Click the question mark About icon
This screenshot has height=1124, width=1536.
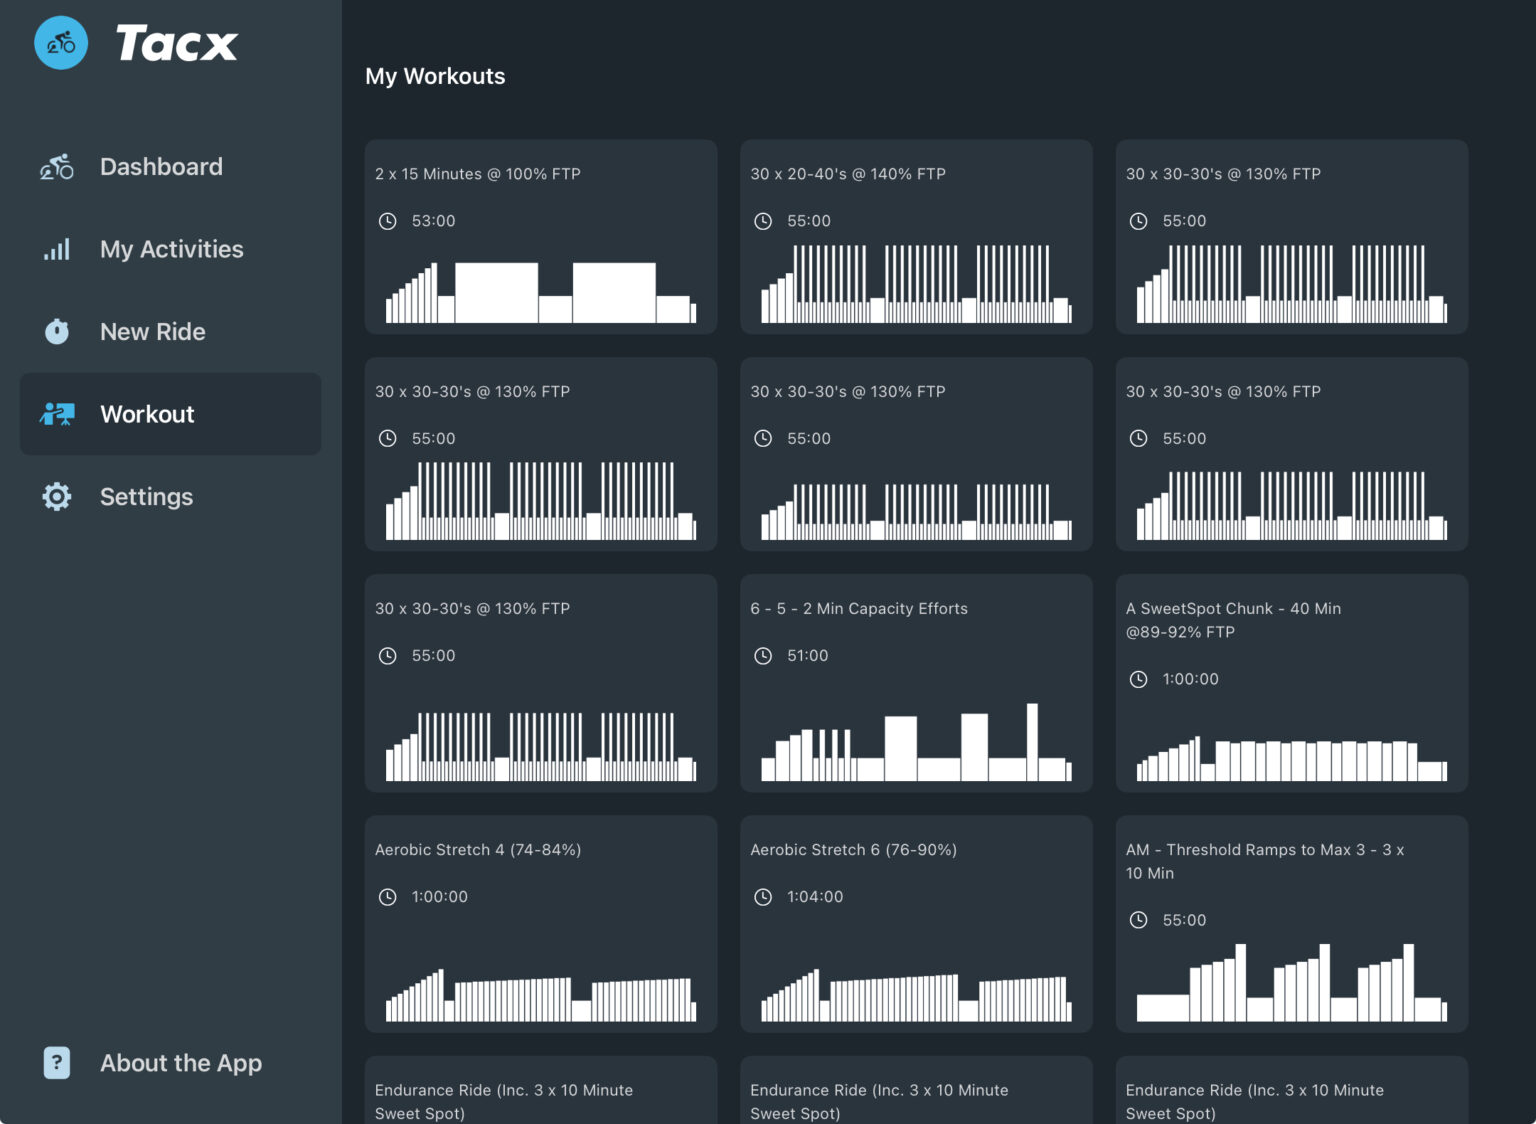(x=56, y=1062)
